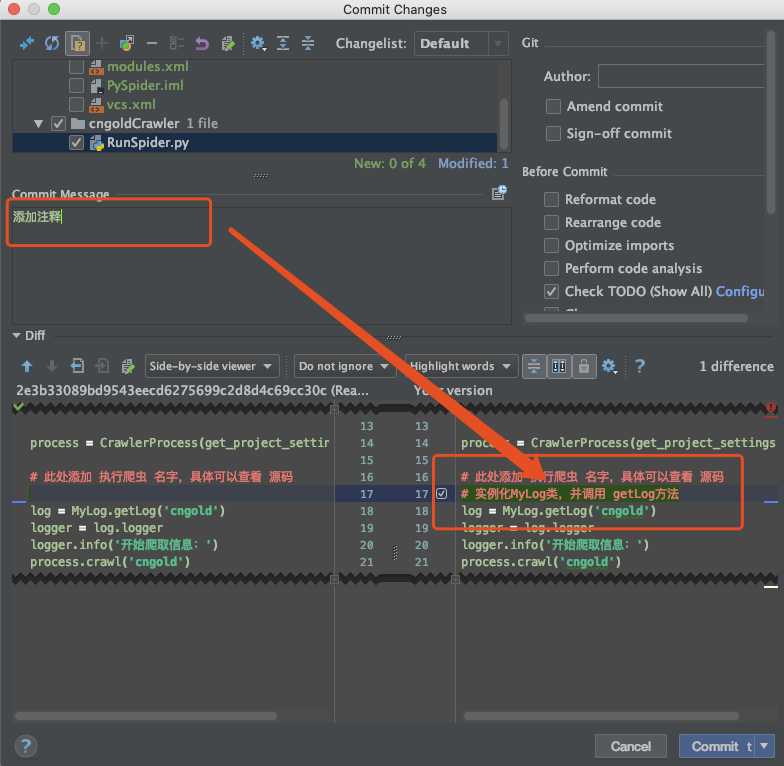Enable the Sign-off commit checkbox
The height and width of the screenshot is (766, 784).
pos(553,134)
